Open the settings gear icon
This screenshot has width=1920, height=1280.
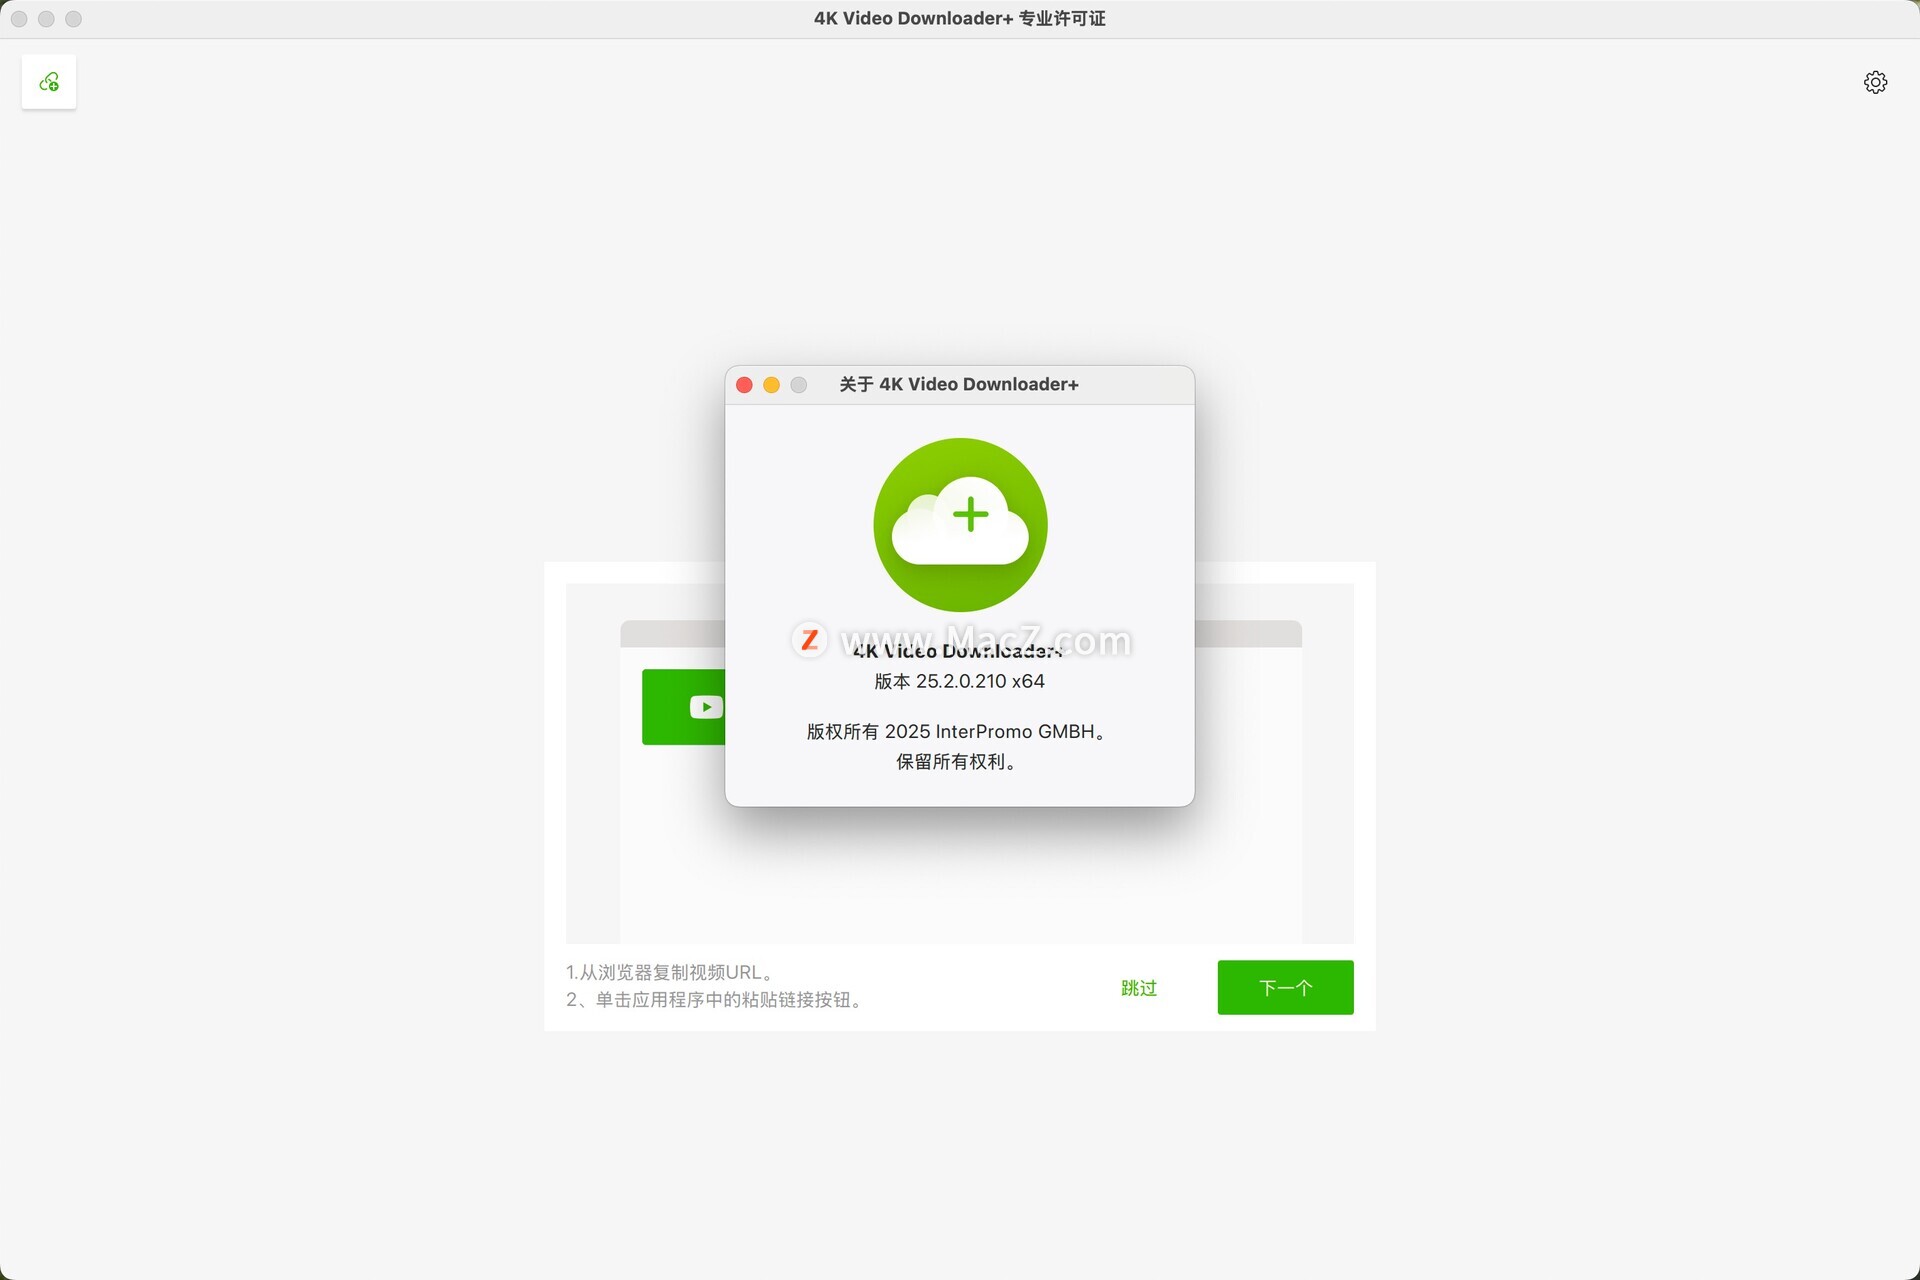[1875, 82]
